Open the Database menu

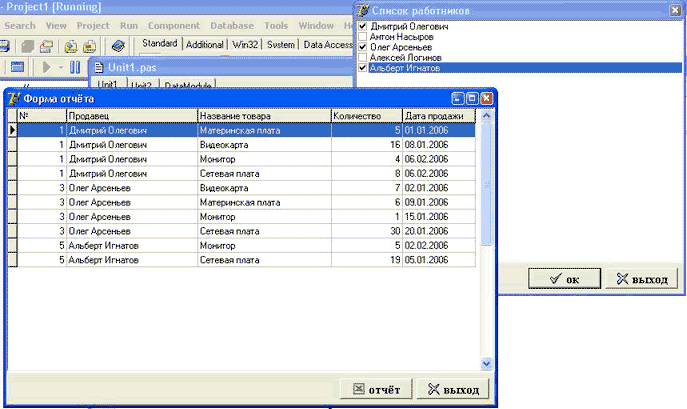(232, 24)
